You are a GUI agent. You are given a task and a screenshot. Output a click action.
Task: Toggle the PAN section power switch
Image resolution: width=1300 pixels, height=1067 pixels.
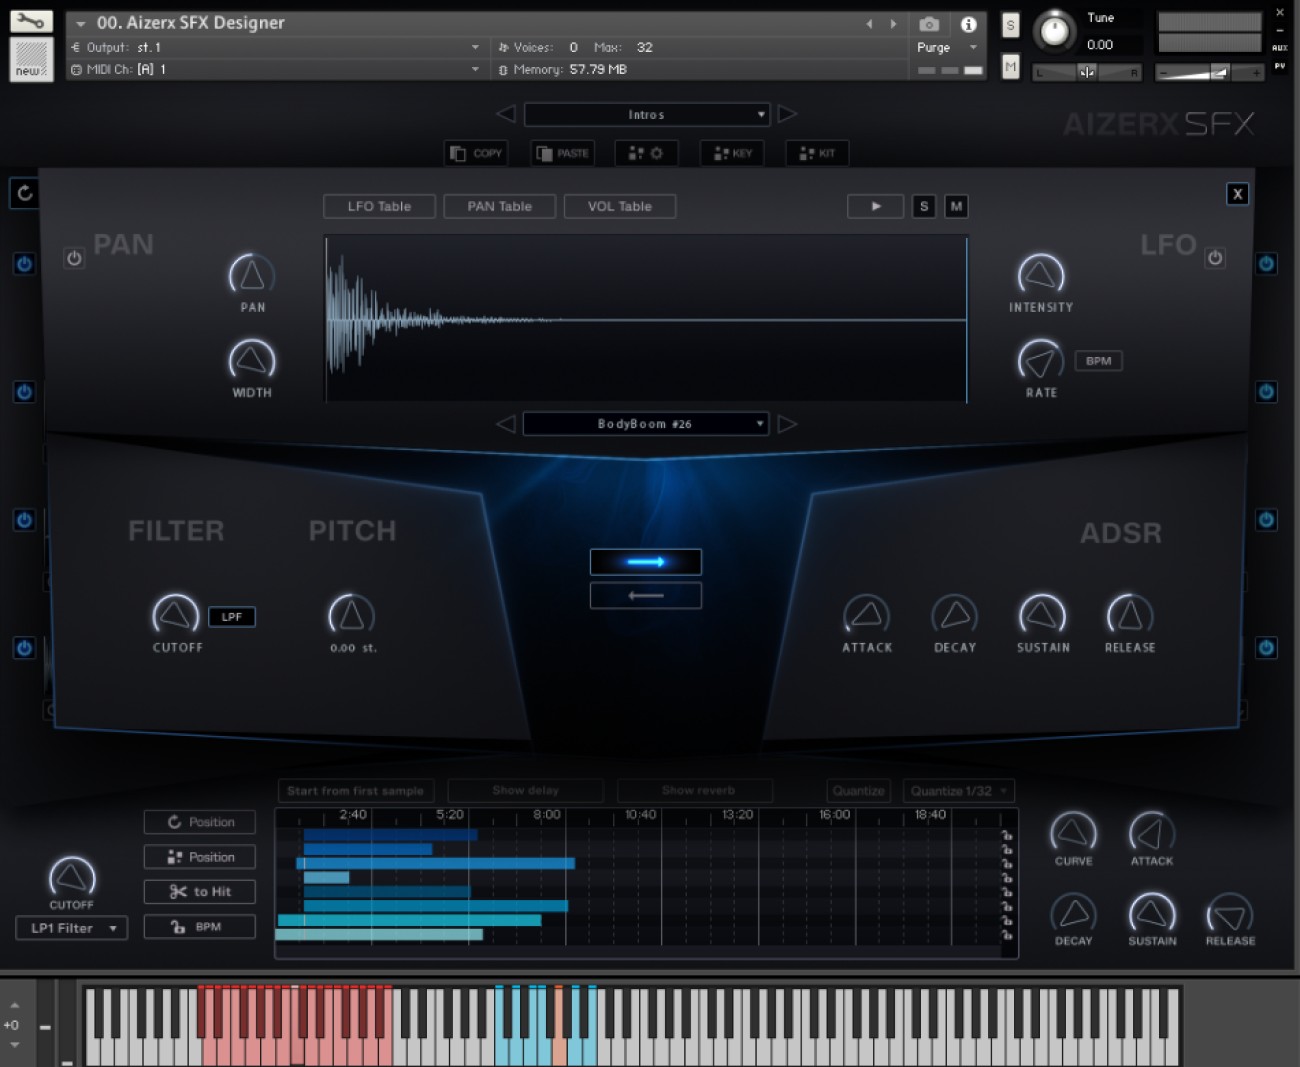(x=74, y=257)
